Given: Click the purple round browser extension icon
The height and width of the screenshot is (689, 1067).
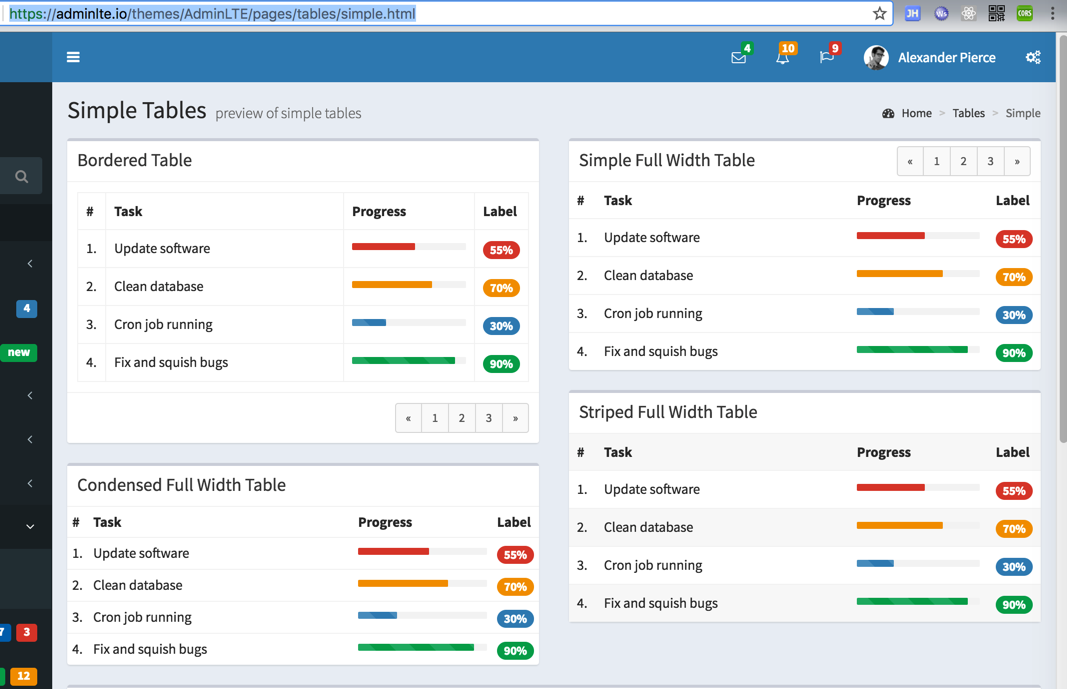Looking at the screenshot, I should coord(941,14).
